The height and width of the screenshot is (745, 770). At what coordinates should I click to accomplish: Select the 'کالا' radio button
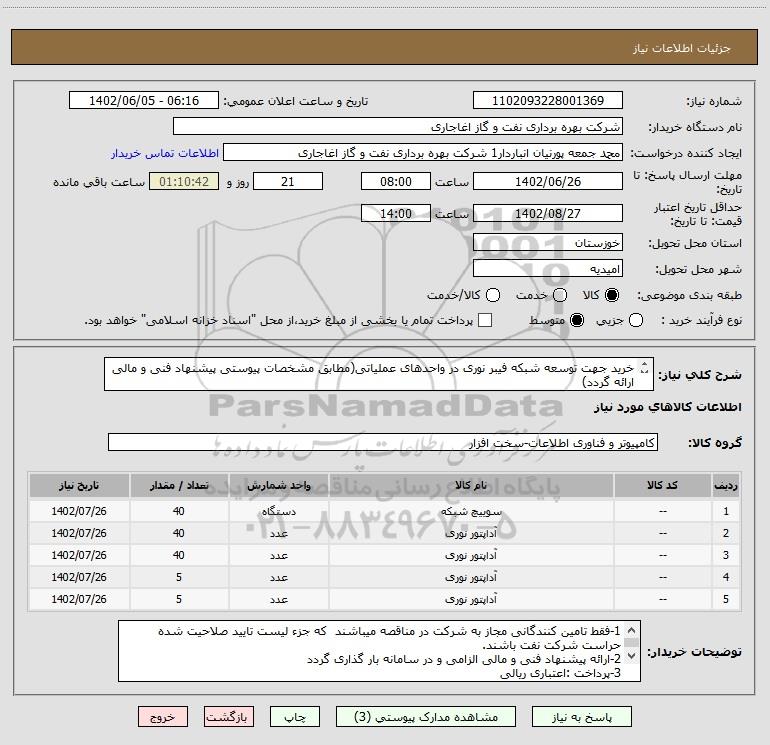point(612,295)
